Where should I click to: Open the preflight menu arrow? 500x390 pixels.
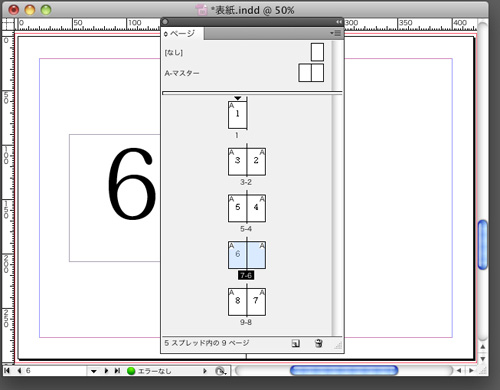tap(205, 371)
